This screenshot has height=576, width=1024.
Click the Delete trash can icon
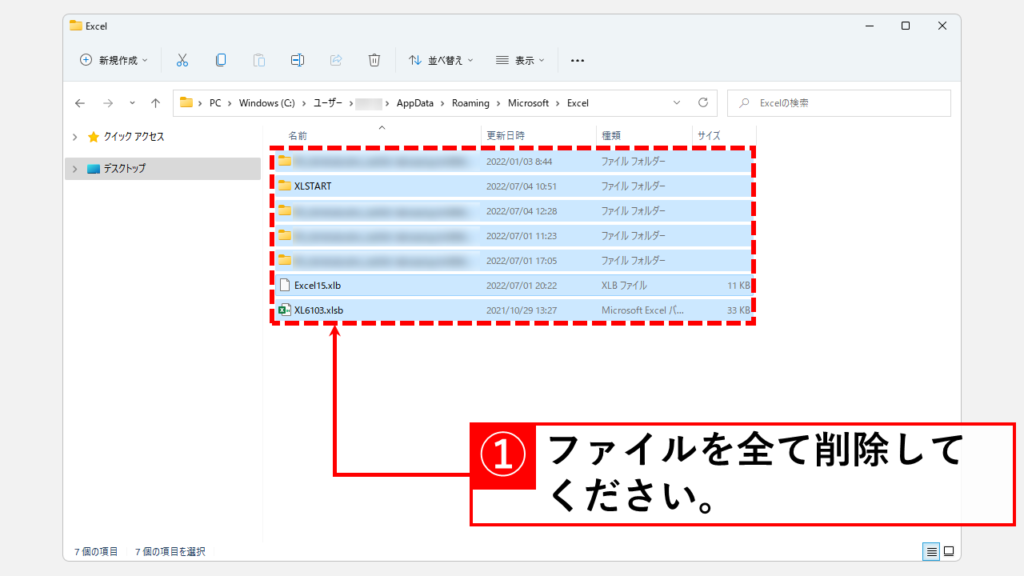coord(374,60)
